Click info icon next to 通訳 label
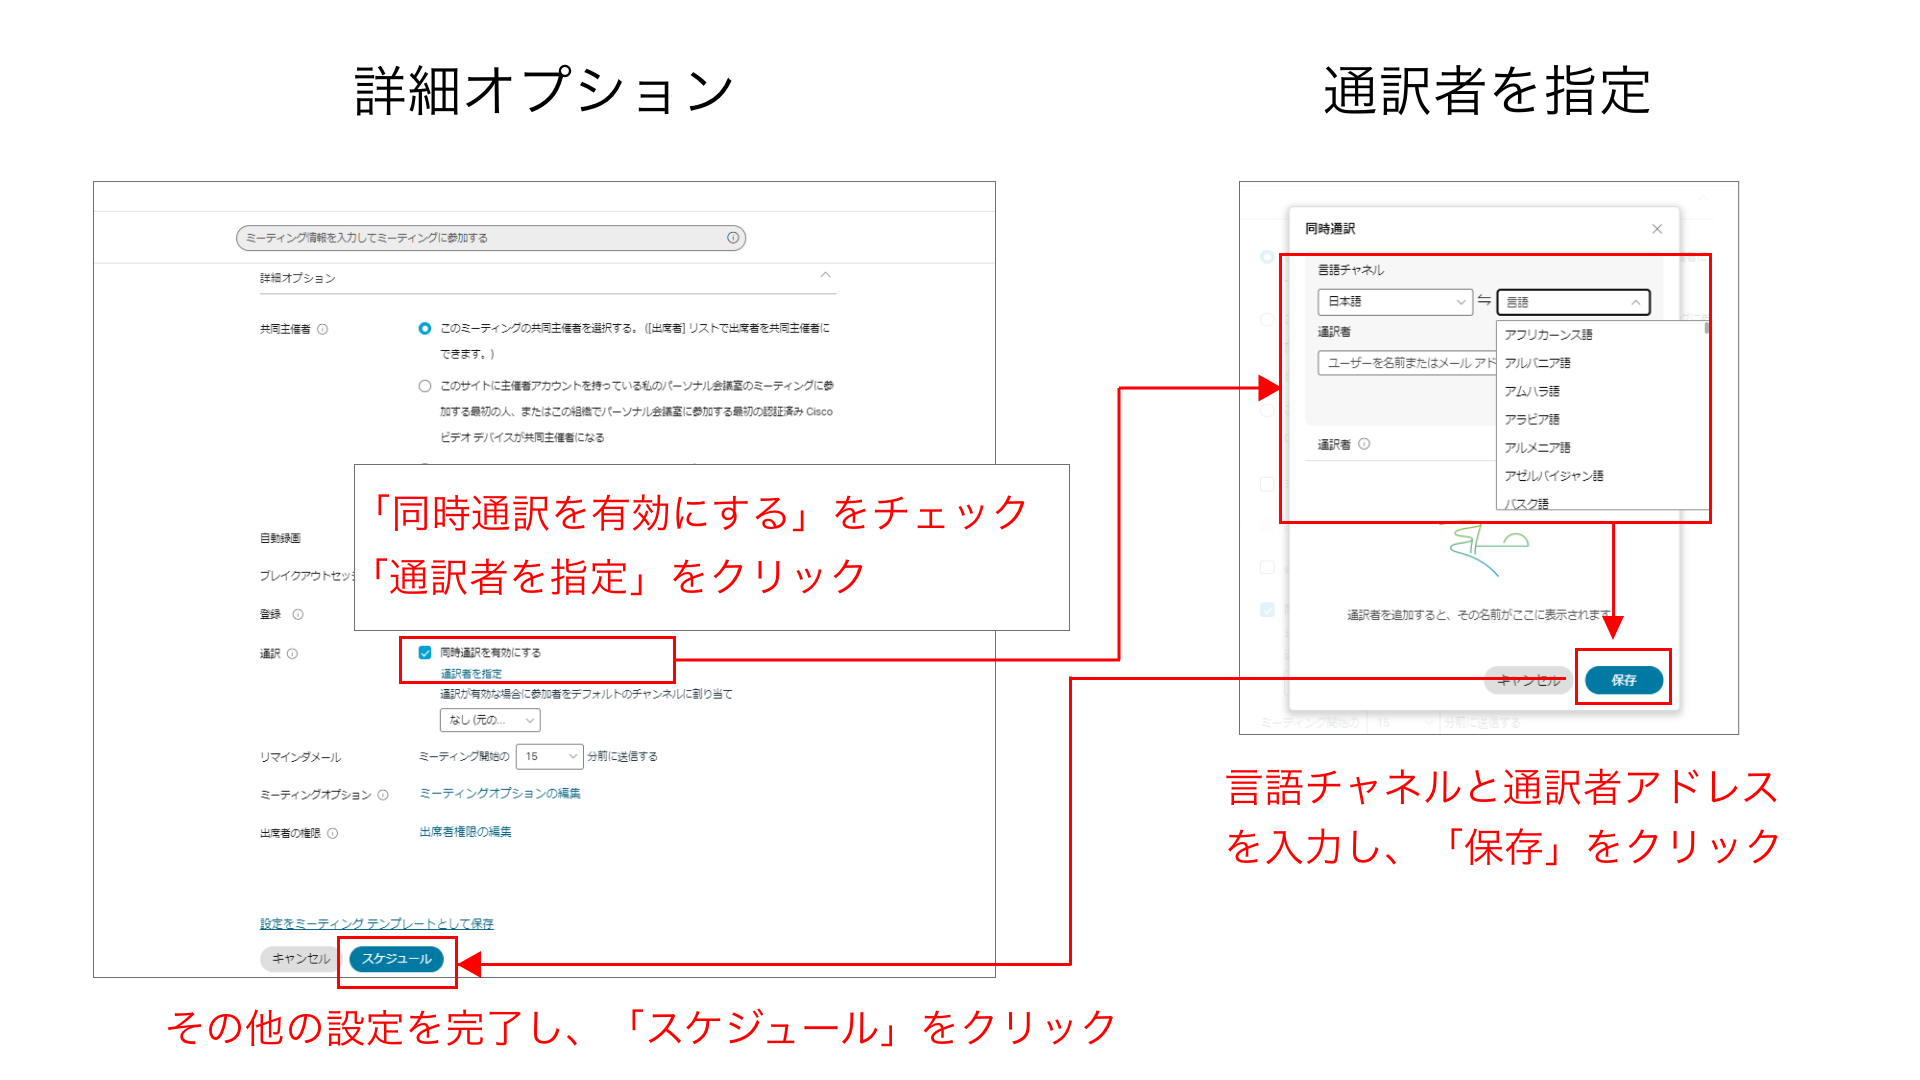1920x1080 pixels. [x=292, y=654]
